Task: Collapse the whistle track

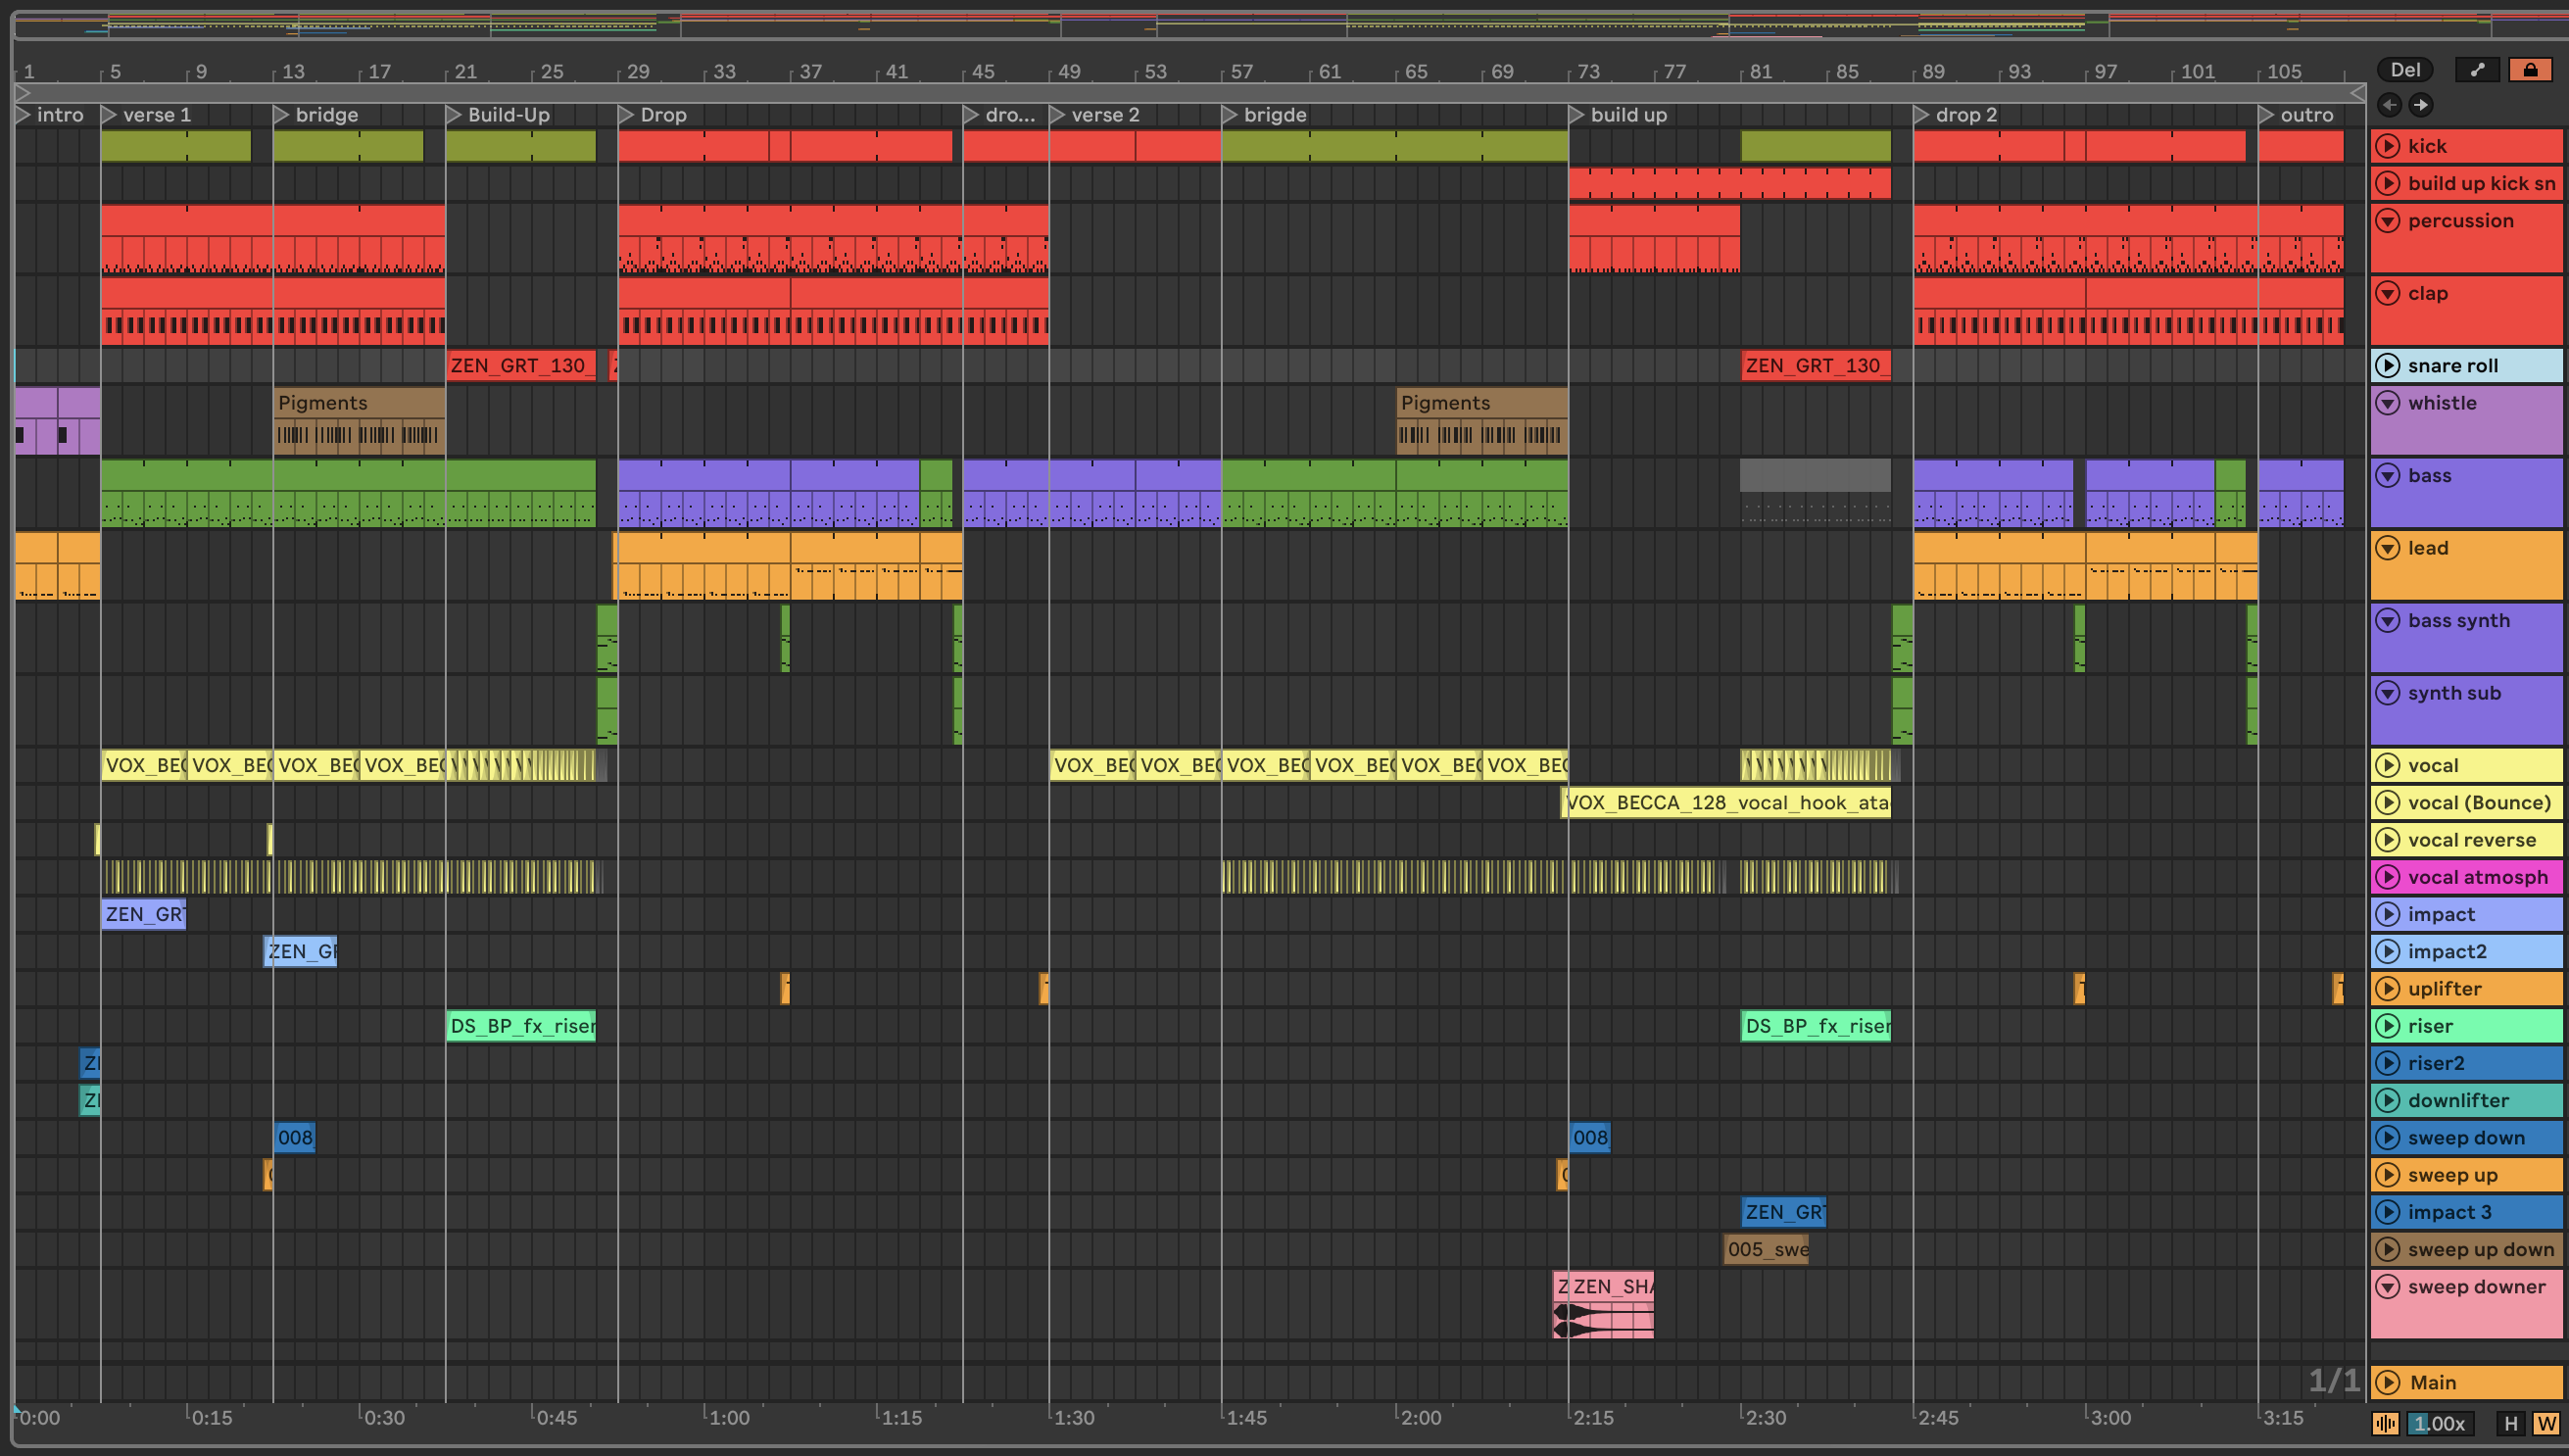Action: (x=2388, y=403)
